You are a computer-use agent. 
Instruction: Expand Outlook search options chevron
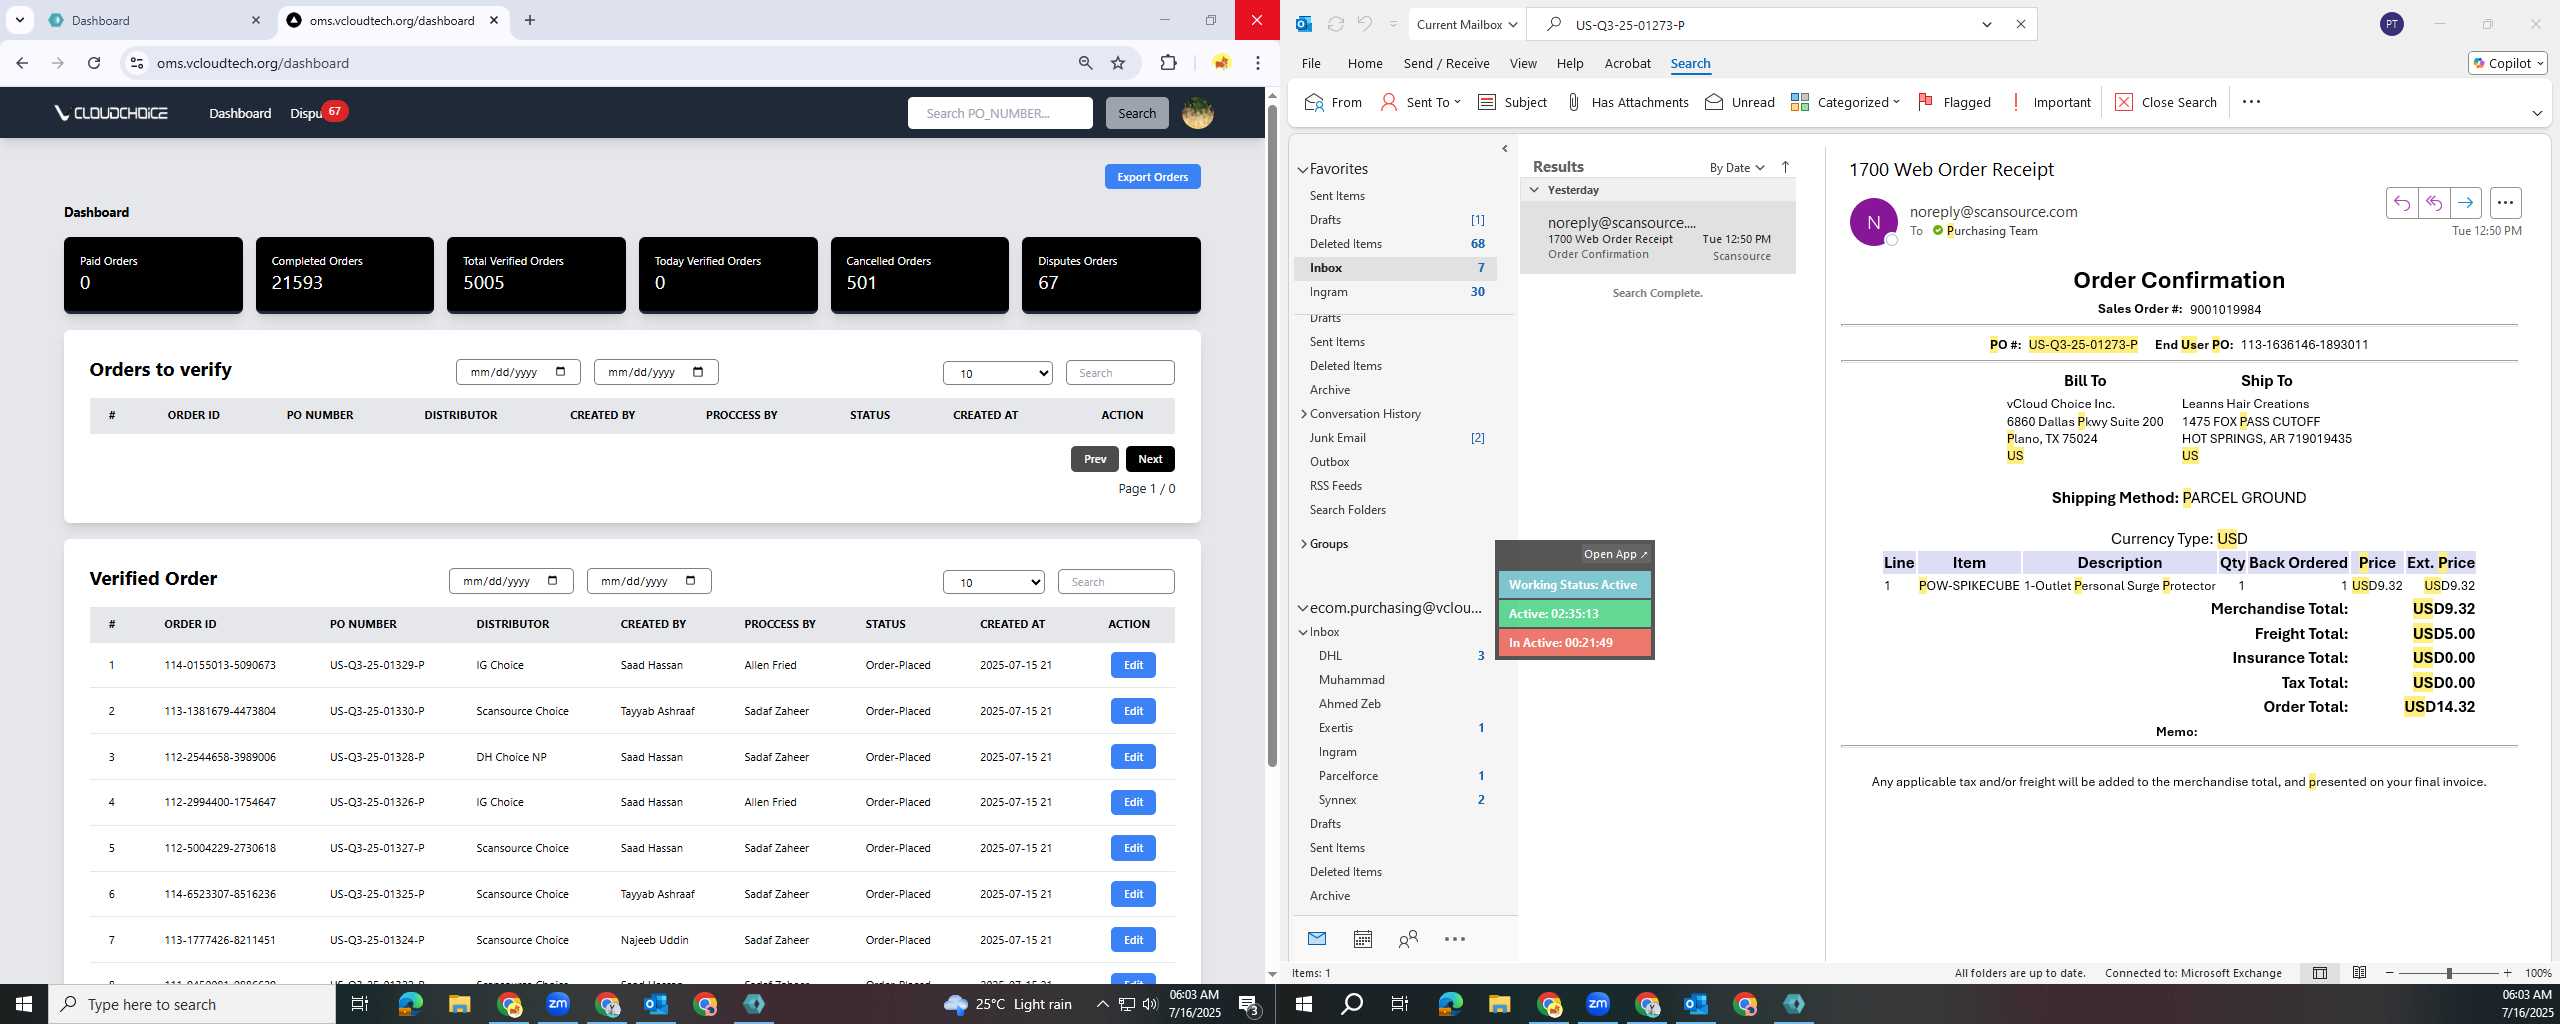click(1987, 24)
